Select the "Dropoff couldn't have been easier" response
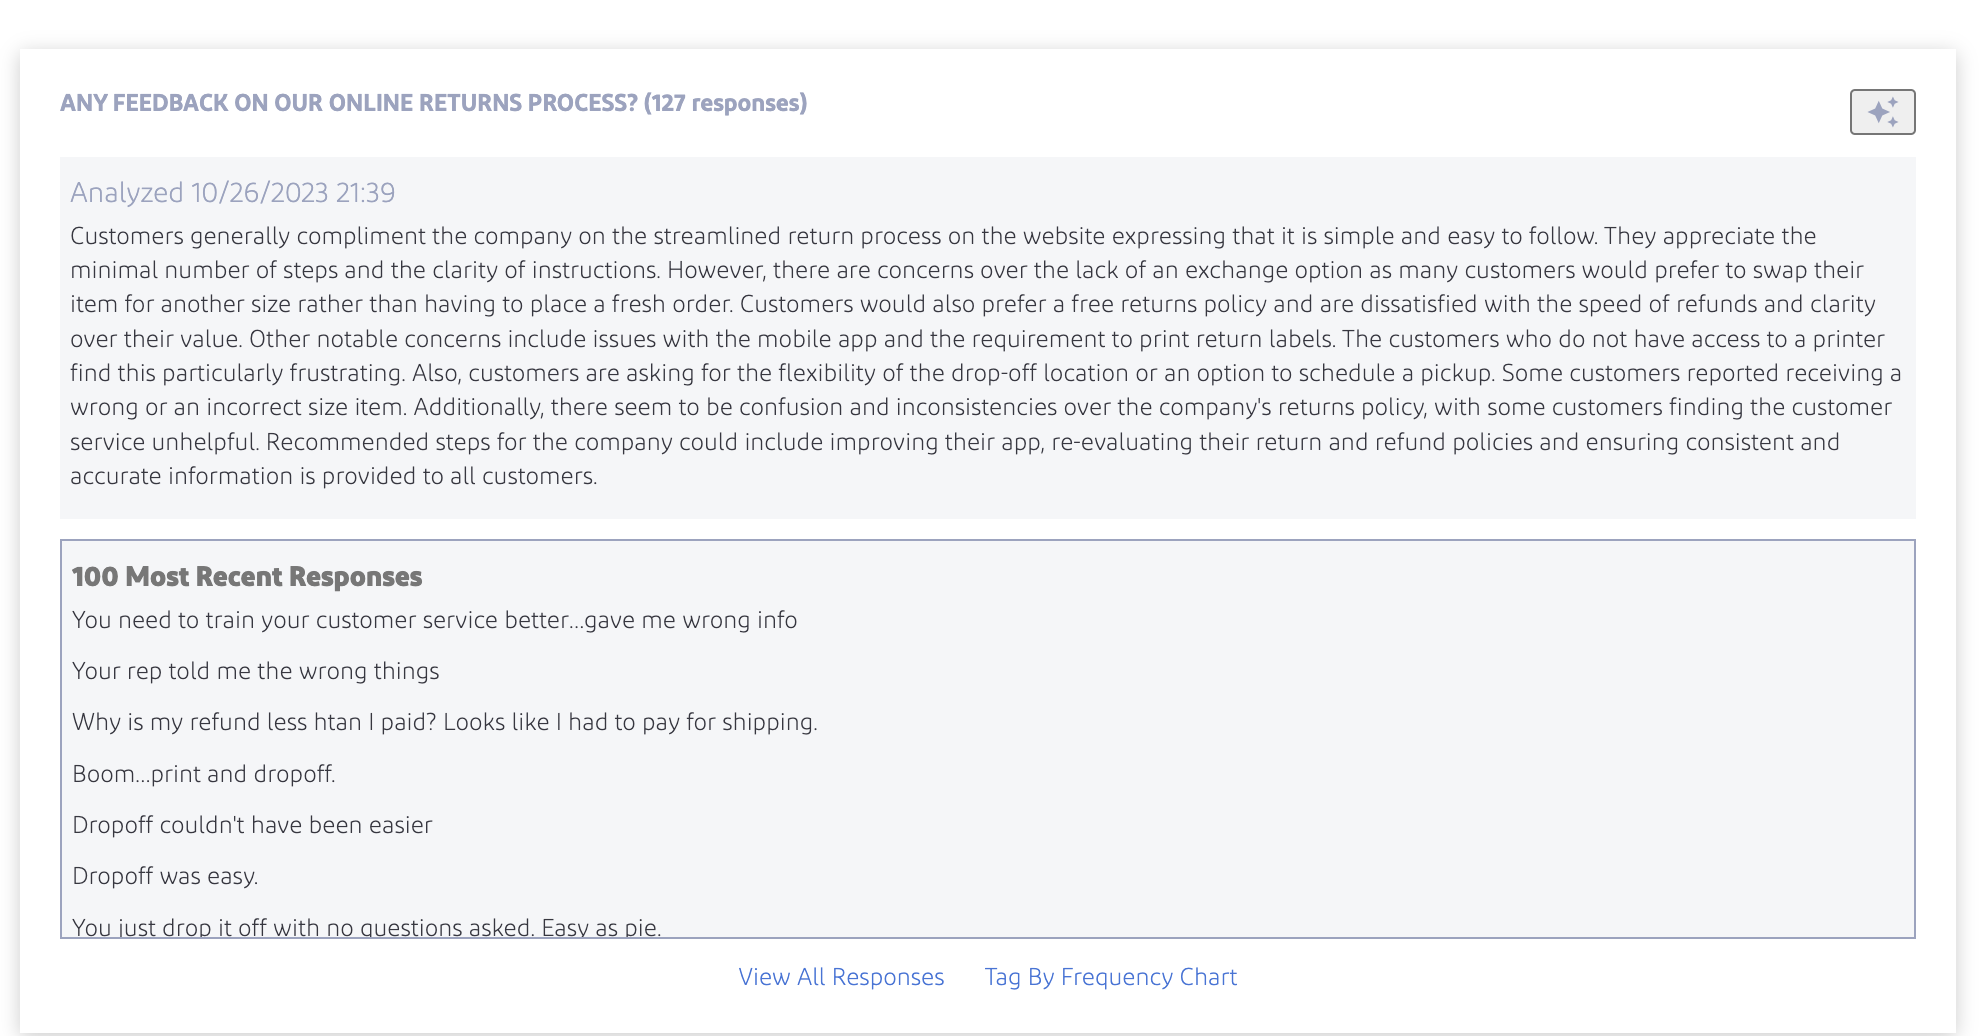Viewport: 1982px width, 1036px height. 252,825
